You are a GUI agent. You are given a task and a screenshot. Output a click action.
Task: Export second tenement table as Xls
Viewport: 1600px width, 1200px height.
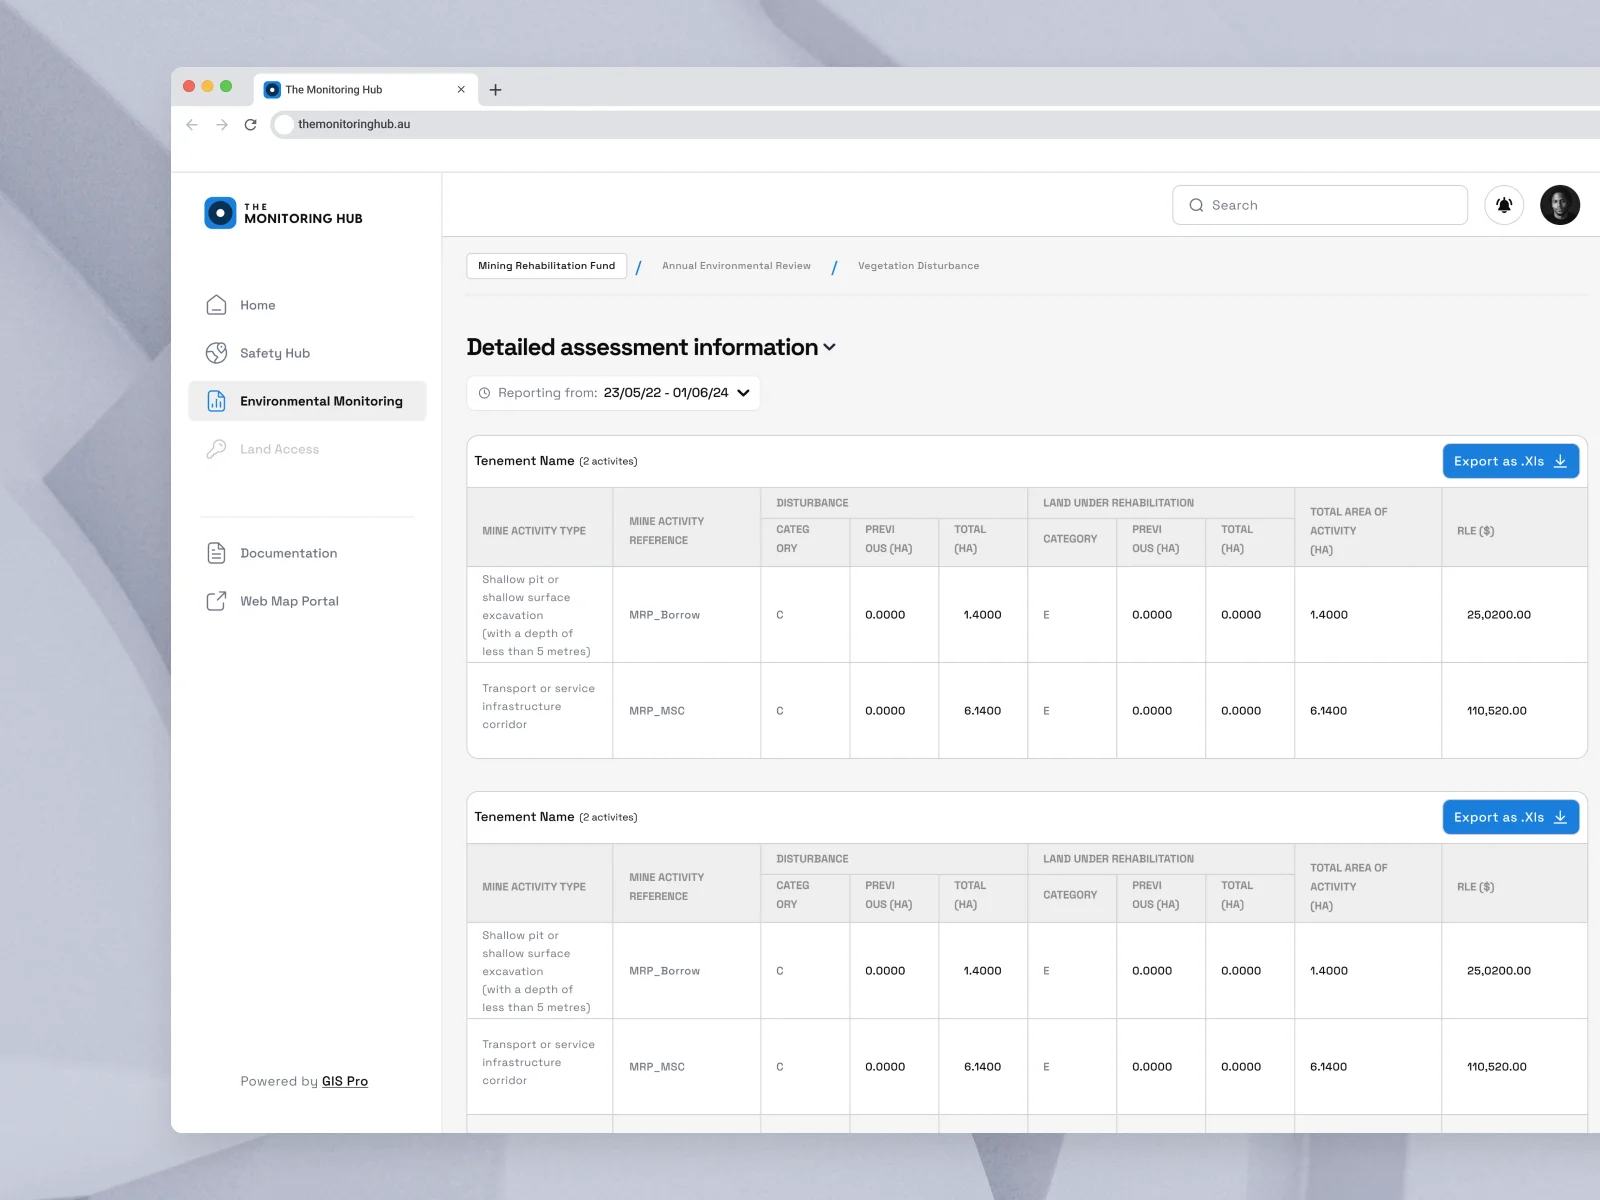(x=1510, y=817)
